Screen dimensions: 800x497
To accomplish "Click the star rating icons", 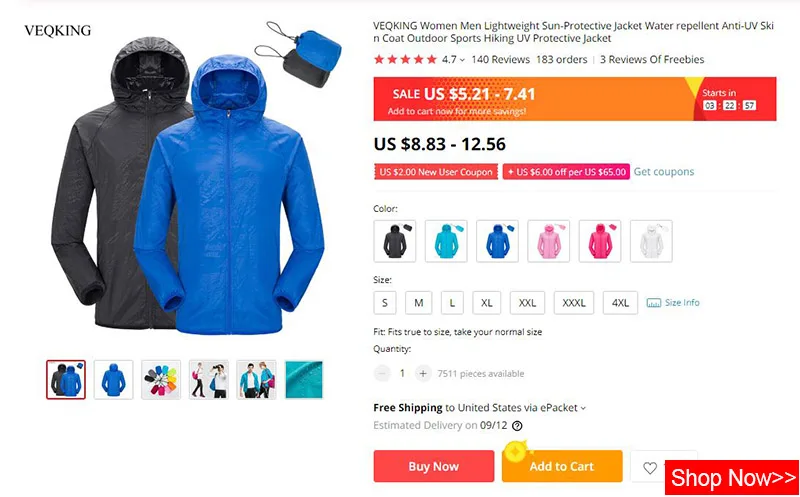I will pos(406,60).
